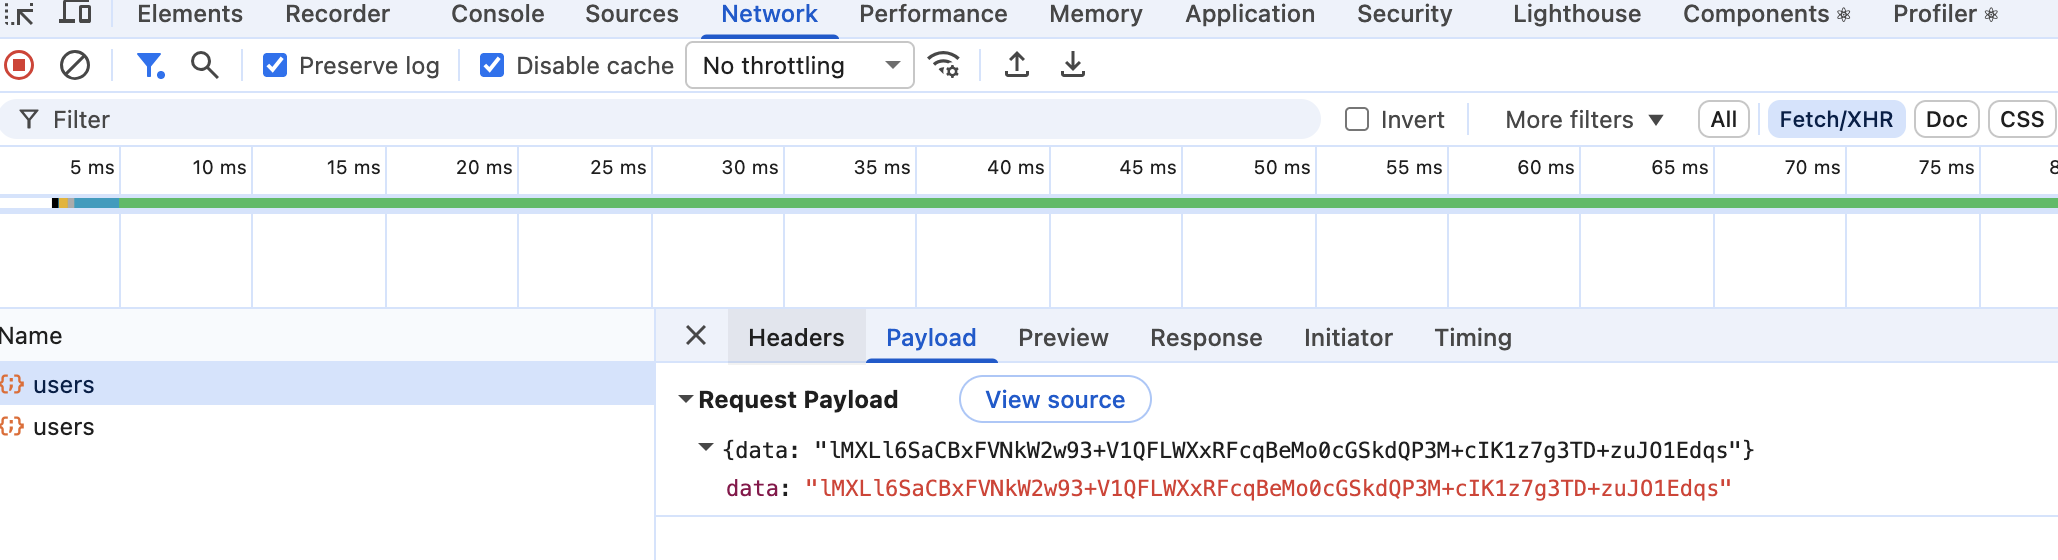Click the View source button
Image resolution: width=2058 pixels, height=560 pixels.
(x=1055, y=400)
